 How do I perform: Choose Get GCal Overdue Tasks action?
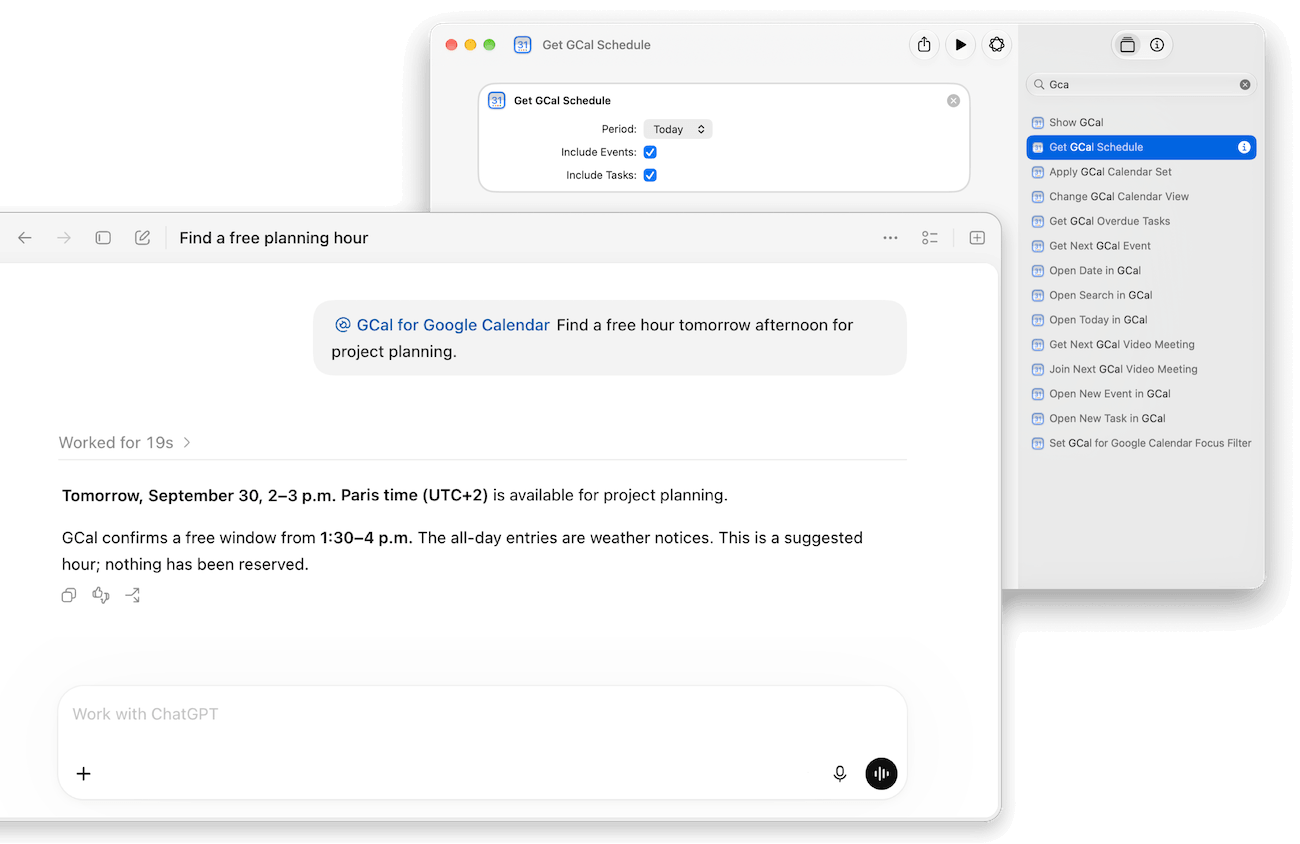(1141, 221)
